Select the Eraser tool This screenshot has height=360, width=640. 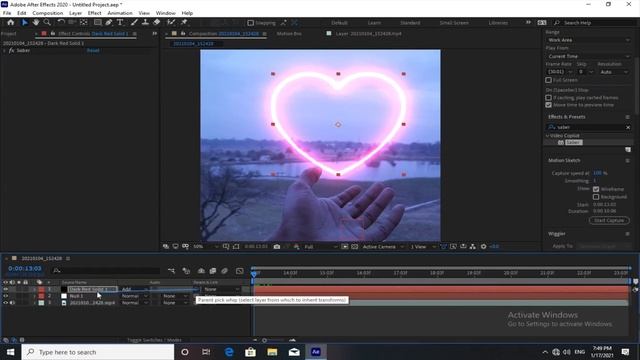pos(157,22)
